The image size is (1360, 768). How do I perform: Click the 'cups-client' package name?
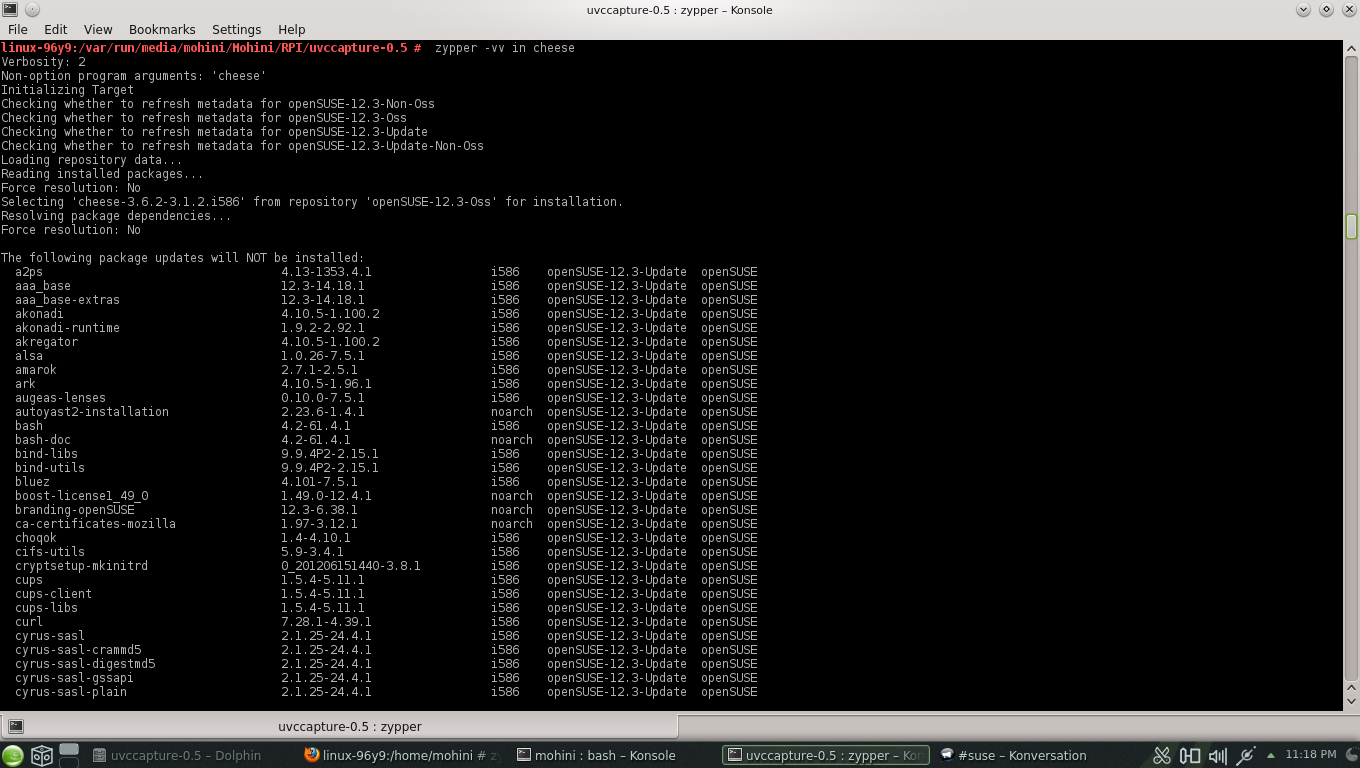click(x=53, y=594)
